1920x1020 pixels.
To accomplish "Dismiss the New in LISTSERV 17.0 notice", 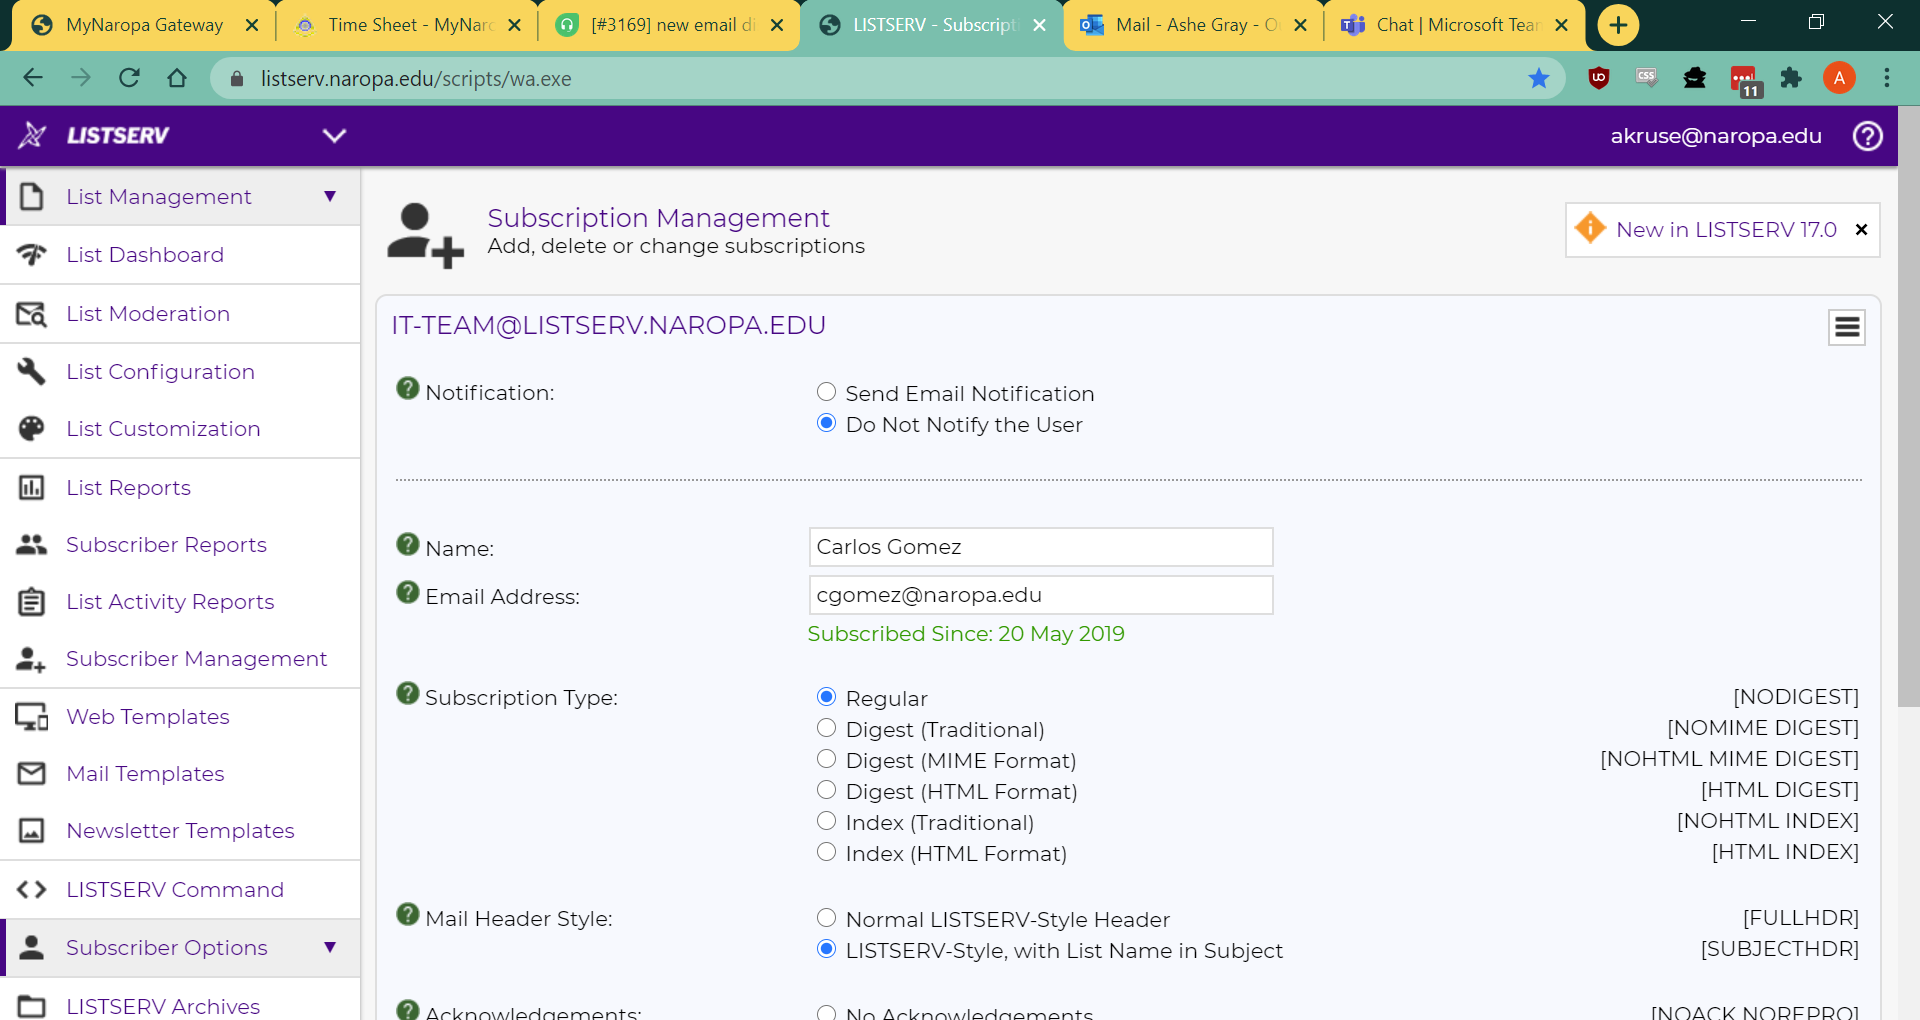I will [1861, 230].
